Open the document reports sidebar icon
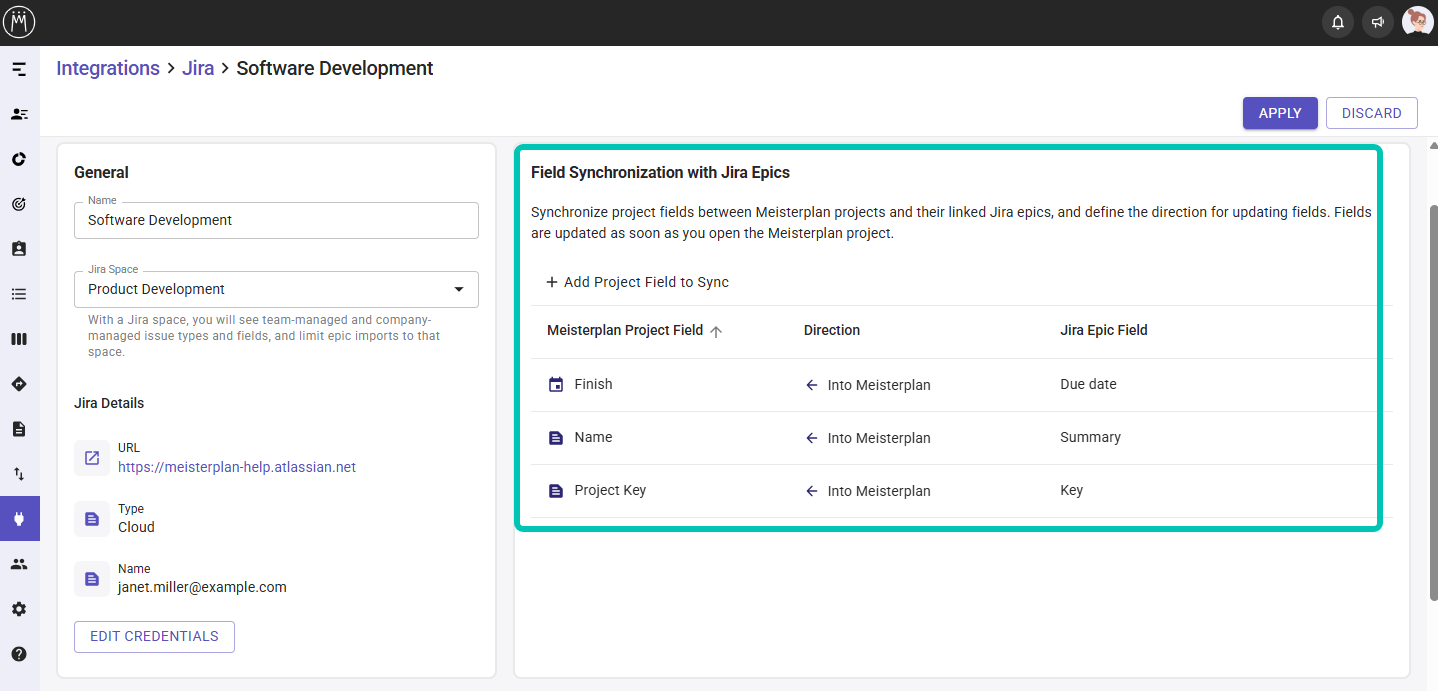 click(19, 429)
